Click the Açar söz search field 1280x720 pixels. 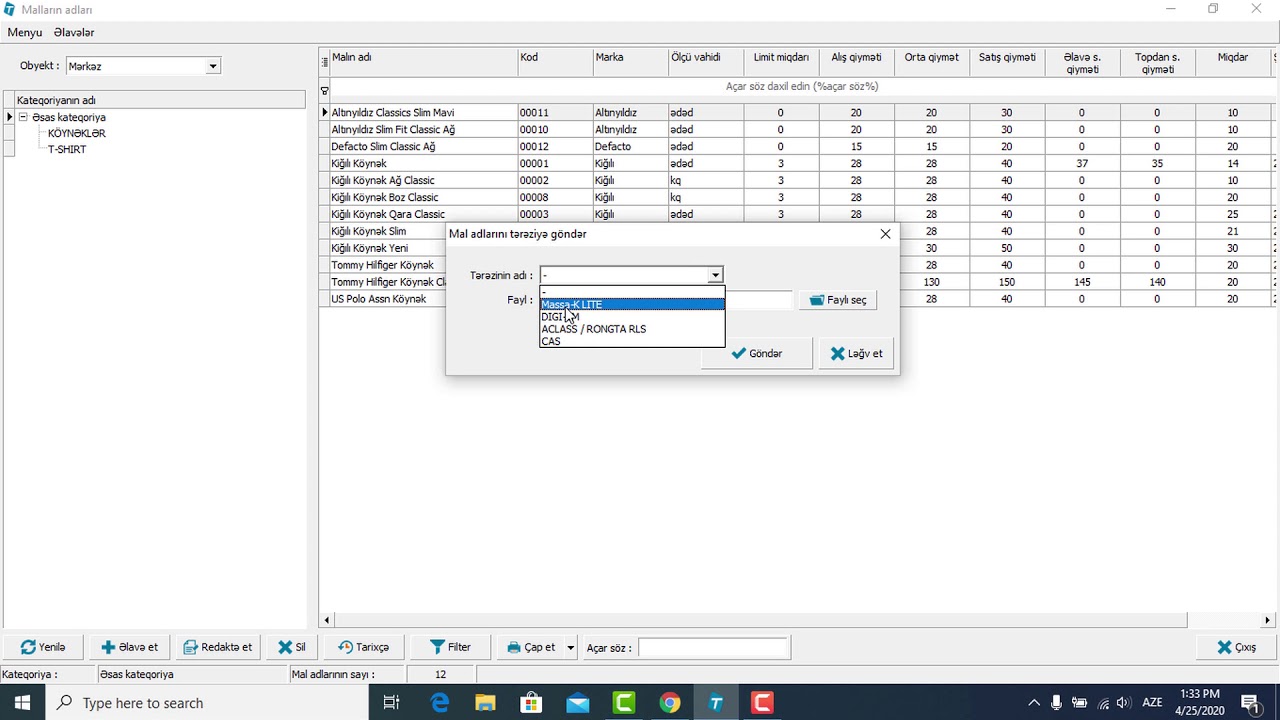[x=714, y=648]
